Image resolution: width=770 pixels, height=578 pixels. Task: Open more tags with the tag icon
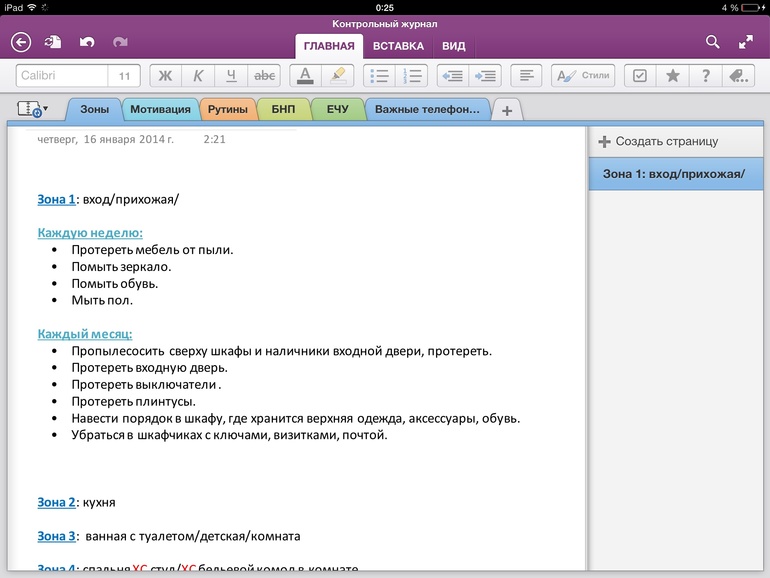coord(739,76)
